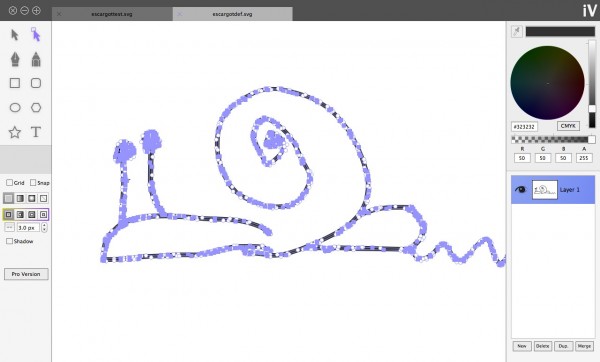600x362 pixels.
Task: Select the purple node edit arrow tool
Action: pos(36,34)
